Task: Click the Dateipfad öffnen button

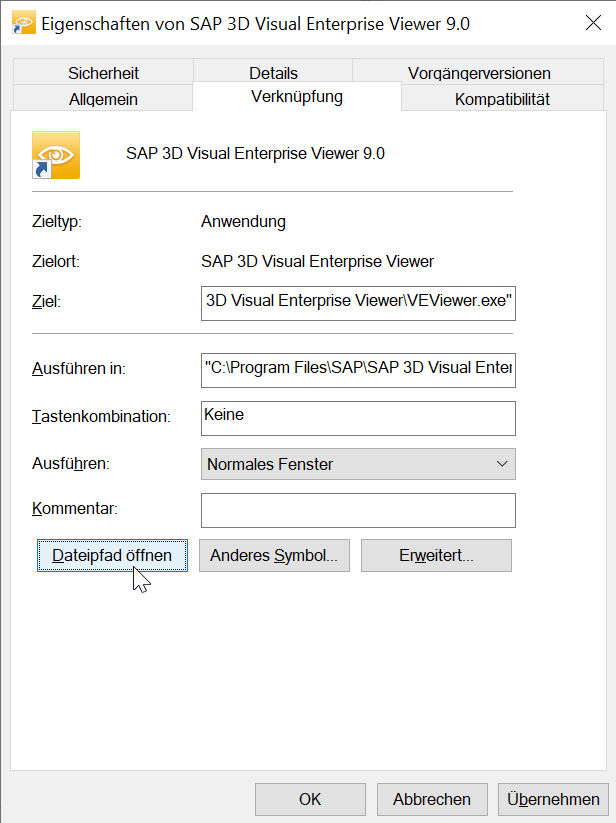Action: [112, 555]
